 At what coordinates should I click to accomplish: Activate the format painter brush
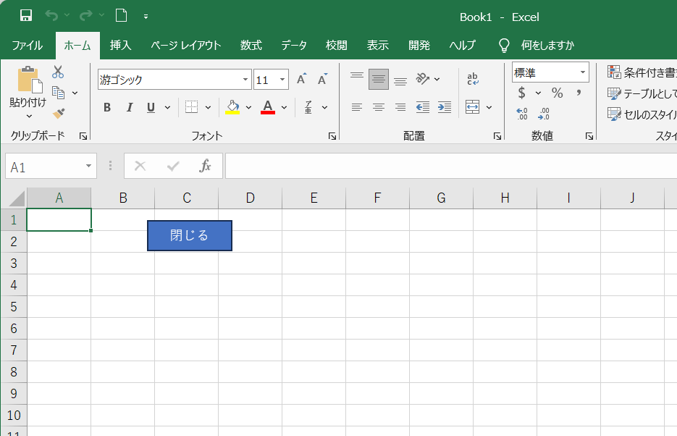[58, 113]
